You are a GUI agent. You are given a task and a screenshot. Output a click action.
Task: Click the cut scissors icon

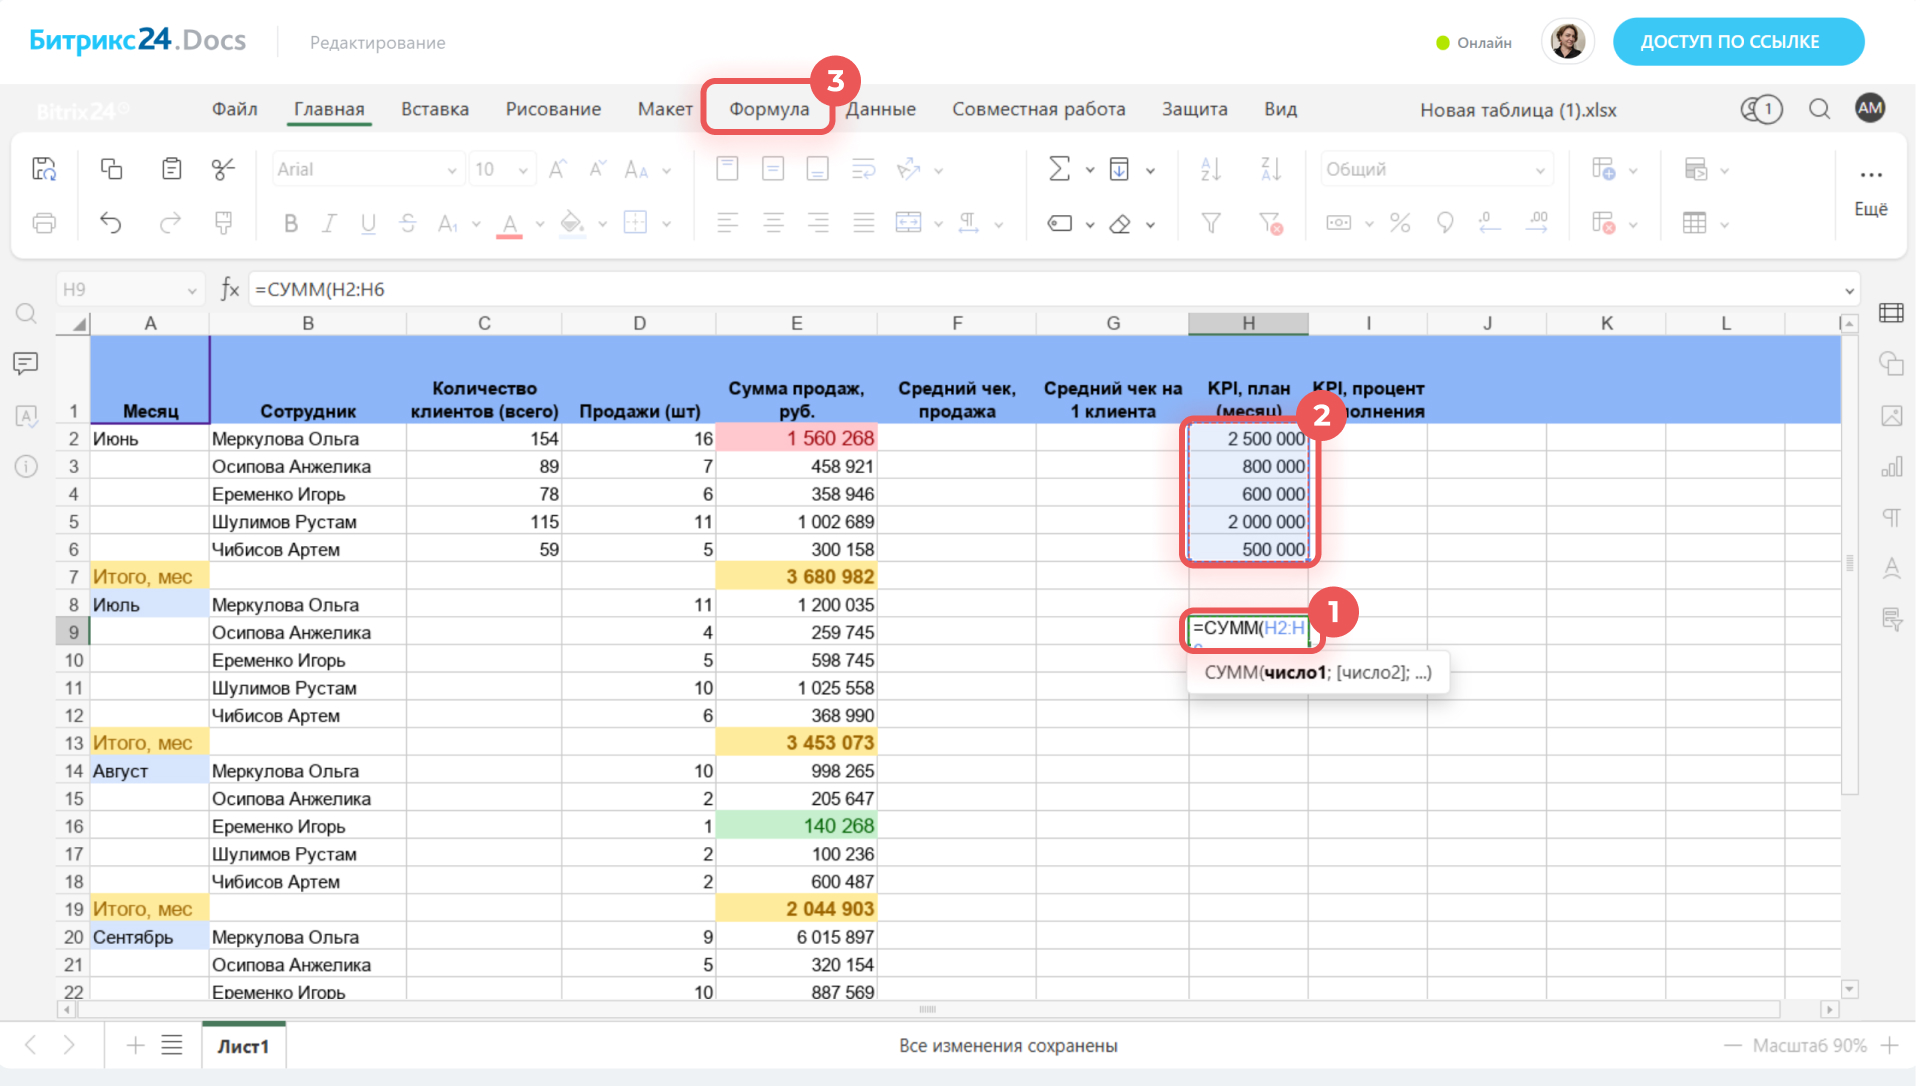point(223,169)
